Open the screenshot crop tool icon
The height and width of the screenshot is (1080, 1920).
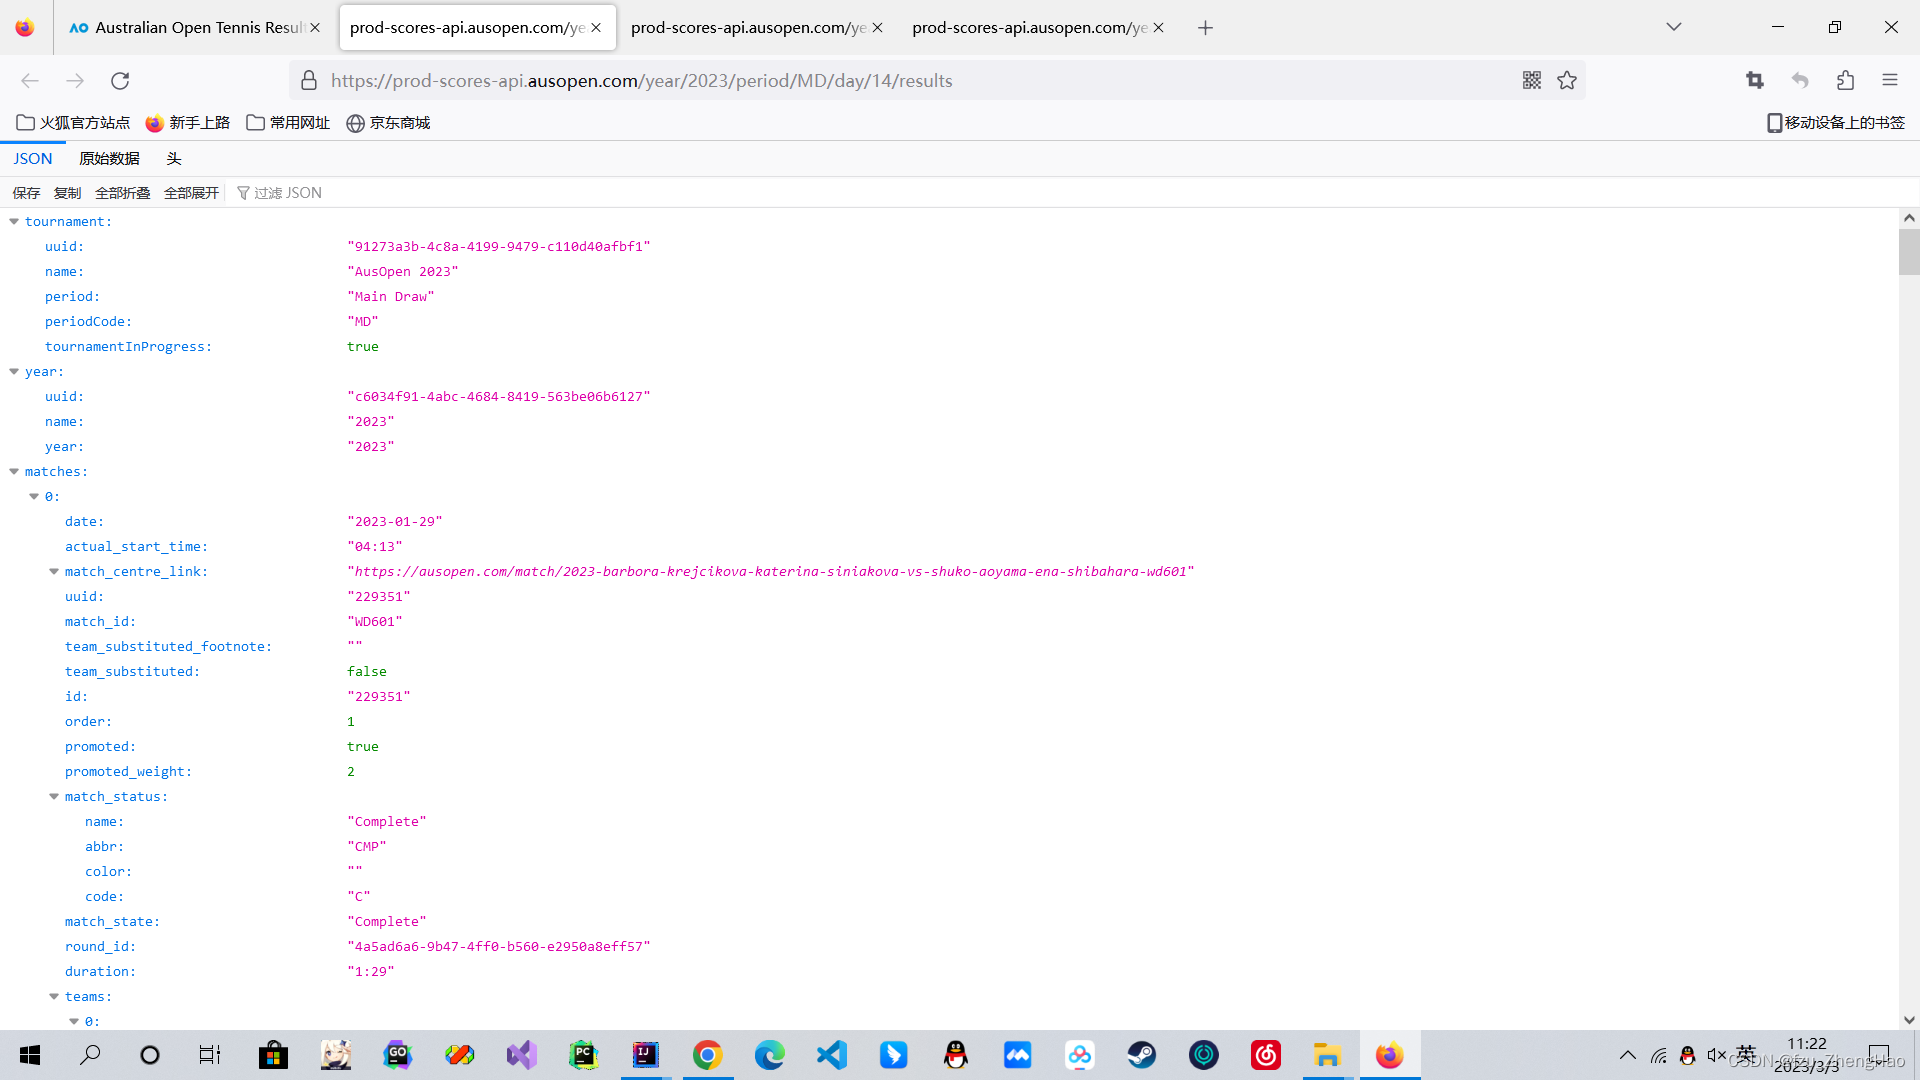pos(1755,81)
